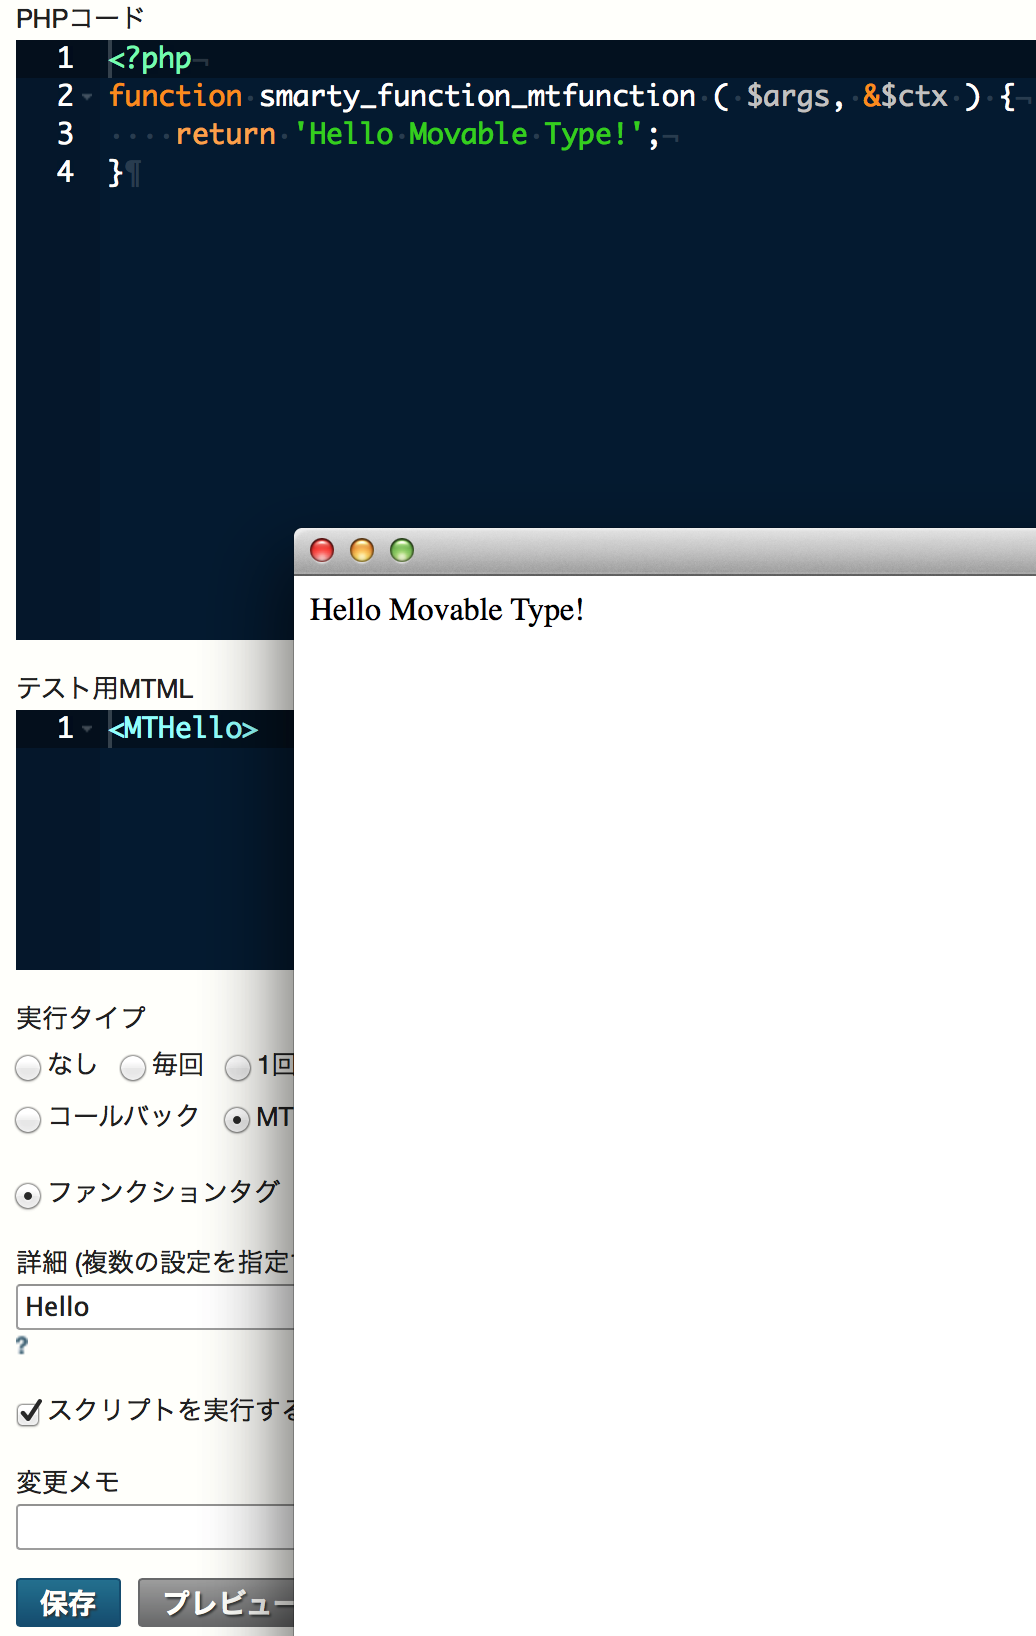Zoom the preview window with the green button
The height and width of the screenshot is (1636, 1036).
point(402,550)
